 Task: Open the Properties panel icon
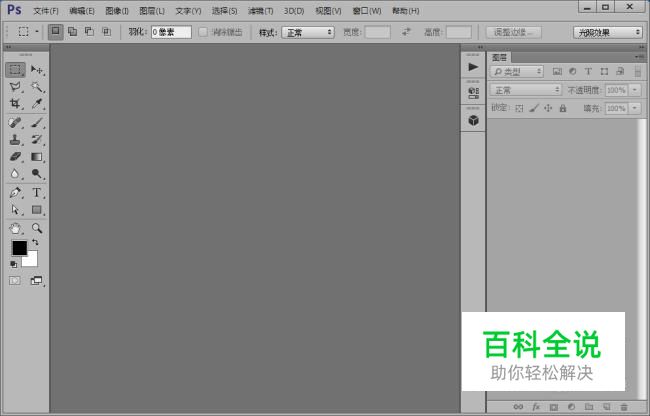[x=473, y=93]
